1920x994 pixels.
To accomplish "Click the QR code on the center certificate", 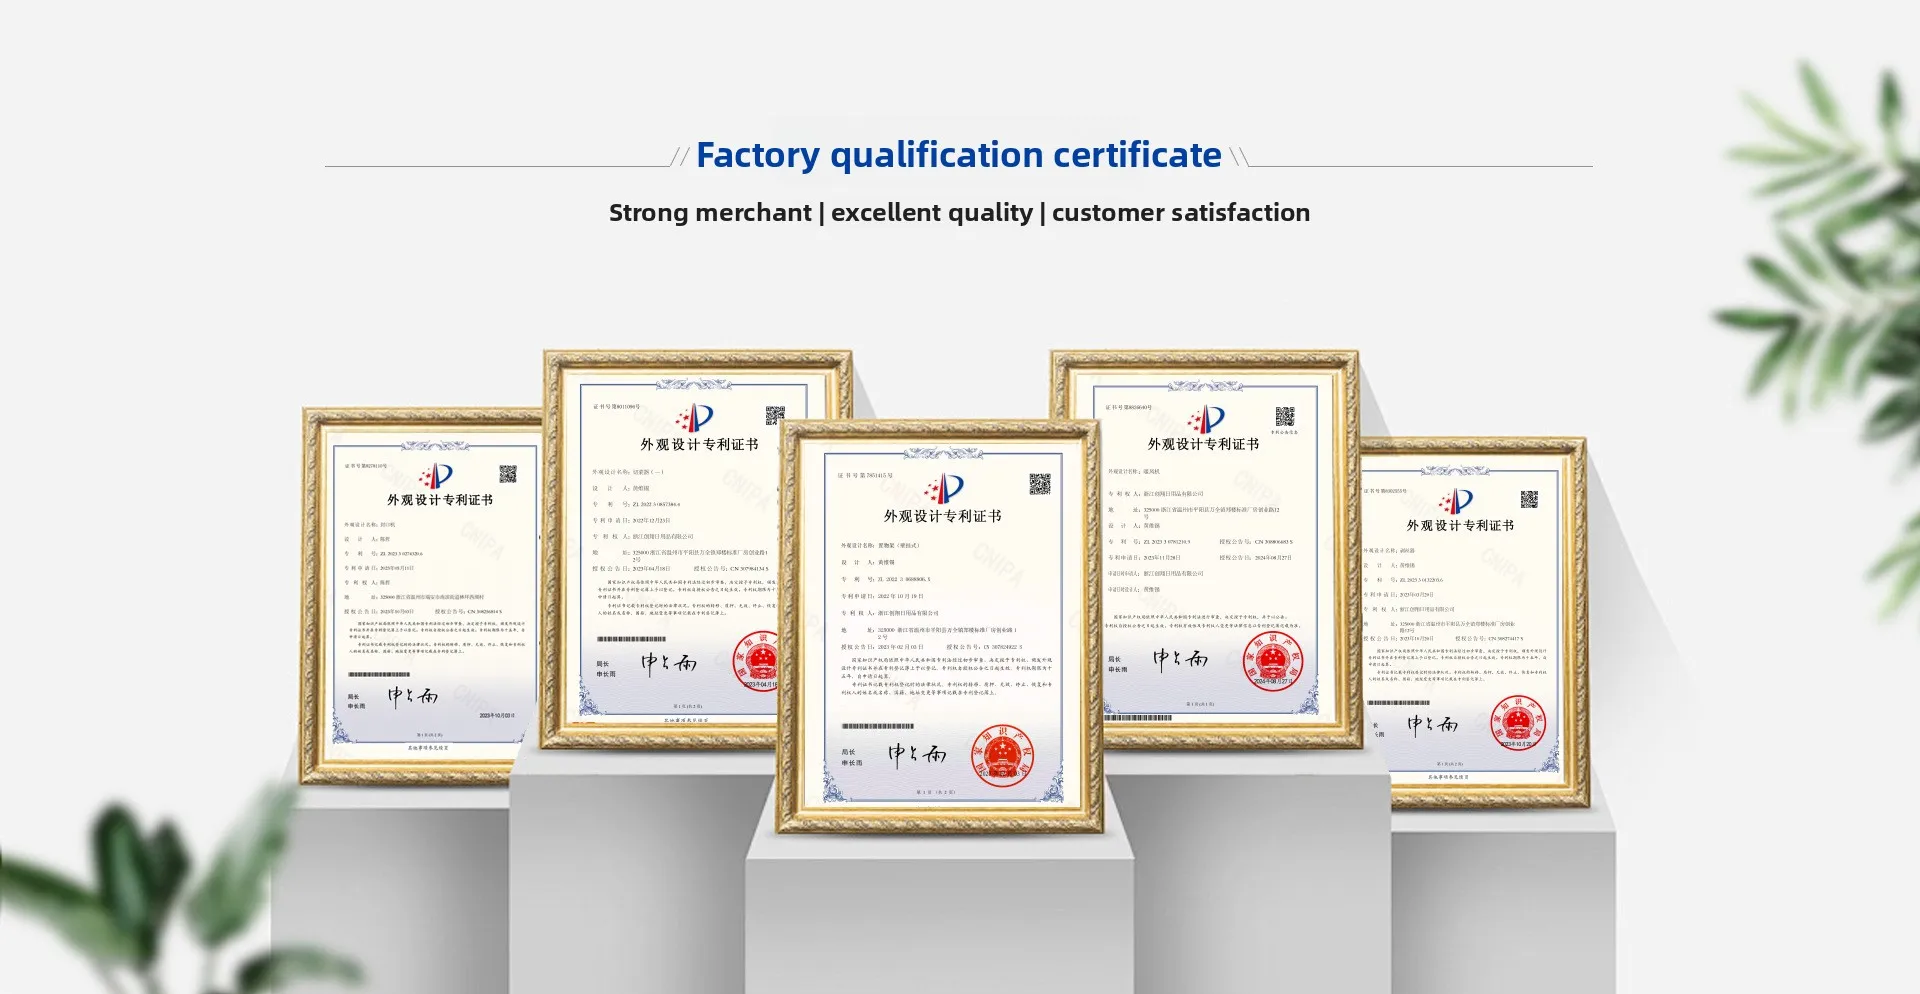I will pyautogui.click(x=1040, y=485).
